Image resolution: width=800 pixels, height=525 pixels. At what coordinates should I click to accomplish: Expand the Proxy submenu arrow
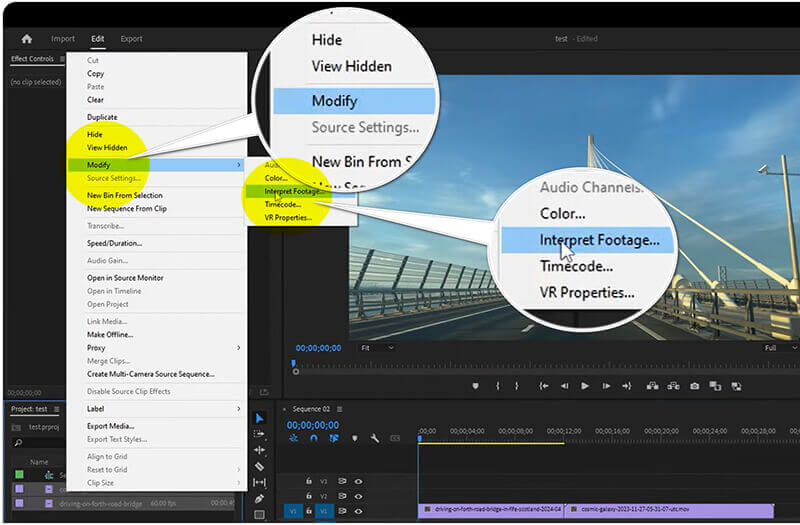(x=238, y=348)
